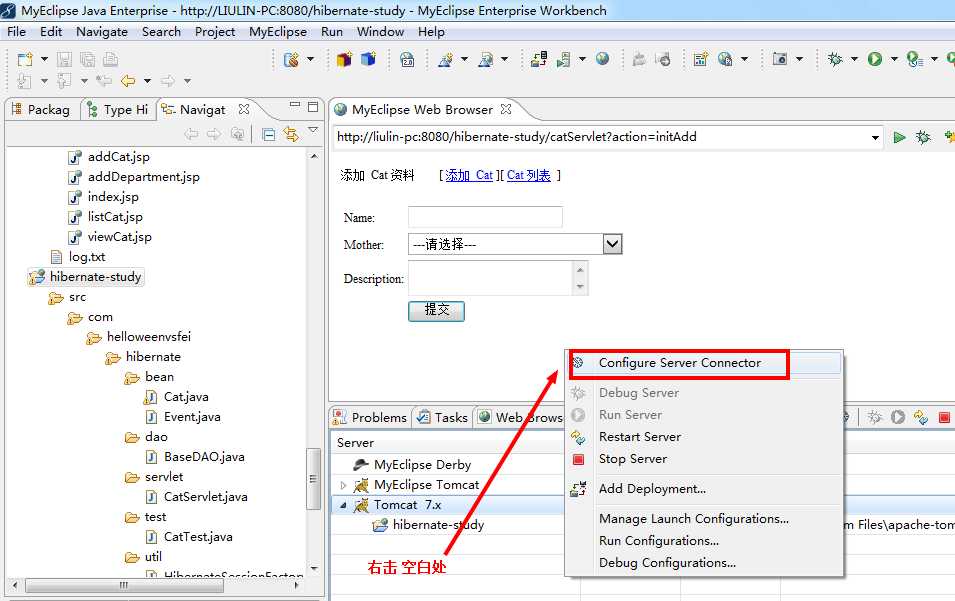Switch to the Type Hierarchy tab
This screenshot has height=601, width=955.
[x=118, y=110]
